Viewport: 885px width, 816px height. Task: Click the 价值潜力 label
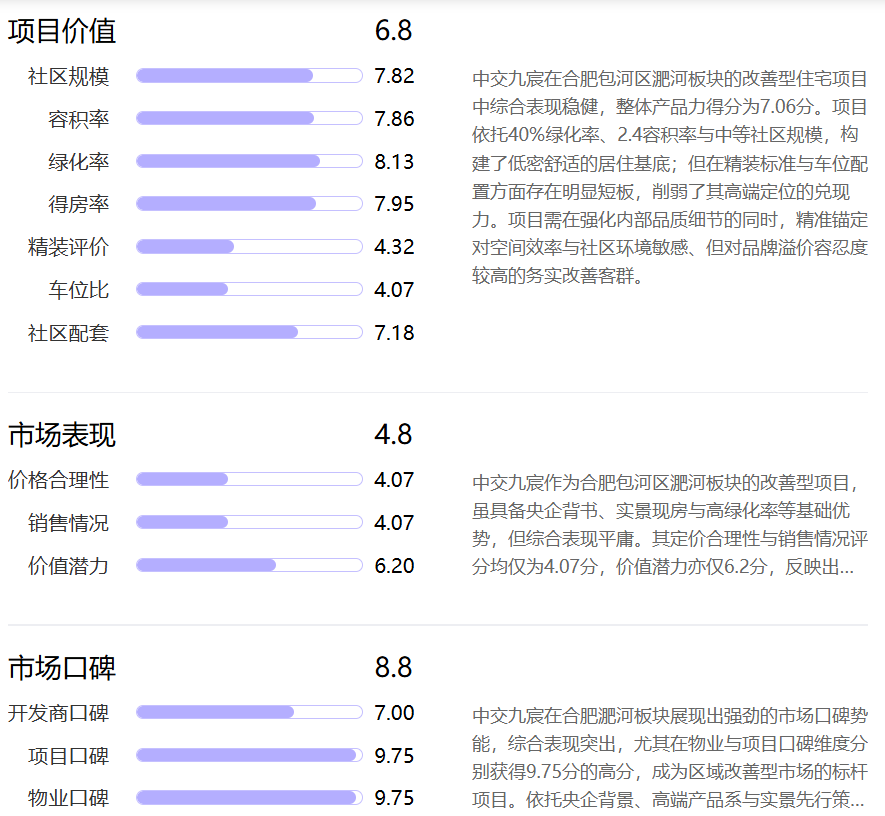[68, 566]
